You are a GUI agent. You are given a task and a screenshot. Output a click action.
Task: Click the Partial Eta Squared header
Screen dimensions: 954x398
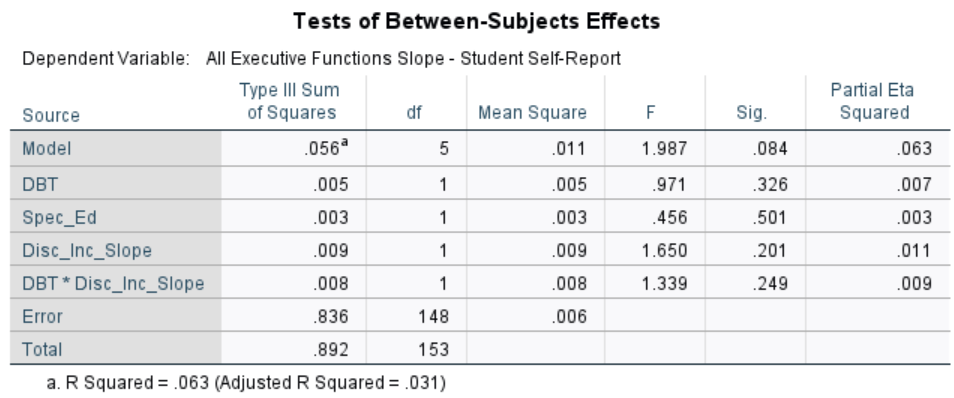click(873, 101)
